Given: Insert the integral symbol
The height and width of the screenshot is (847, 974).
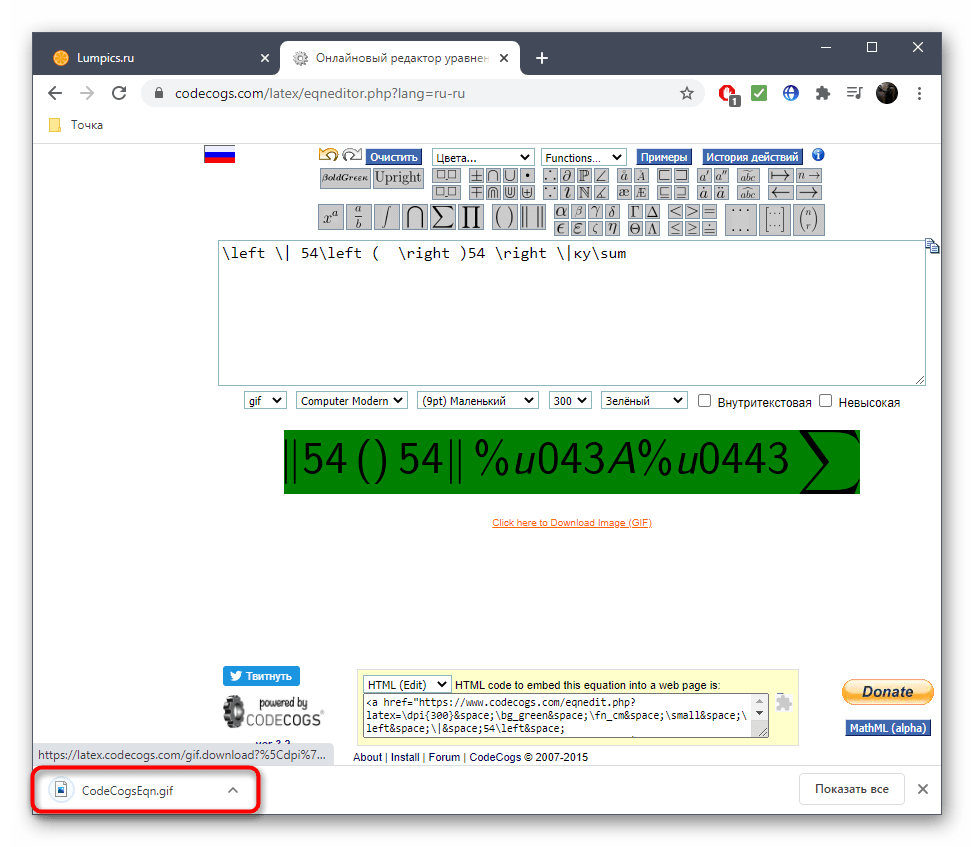Looking at the screenshot, I should click(386, 217).
